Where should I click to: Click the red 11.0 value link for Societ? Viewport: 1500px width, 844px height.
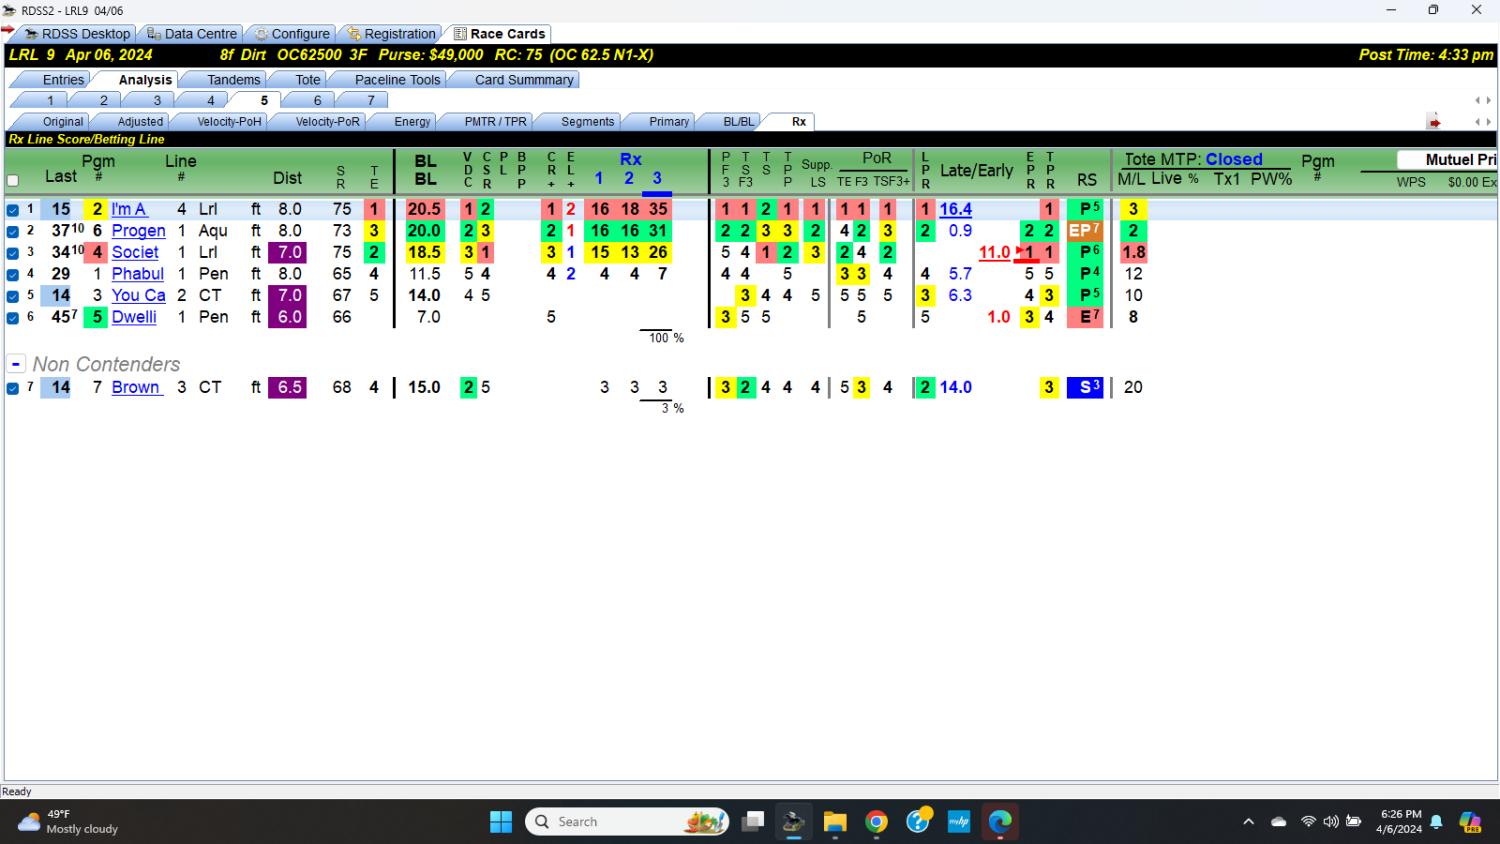994,252
